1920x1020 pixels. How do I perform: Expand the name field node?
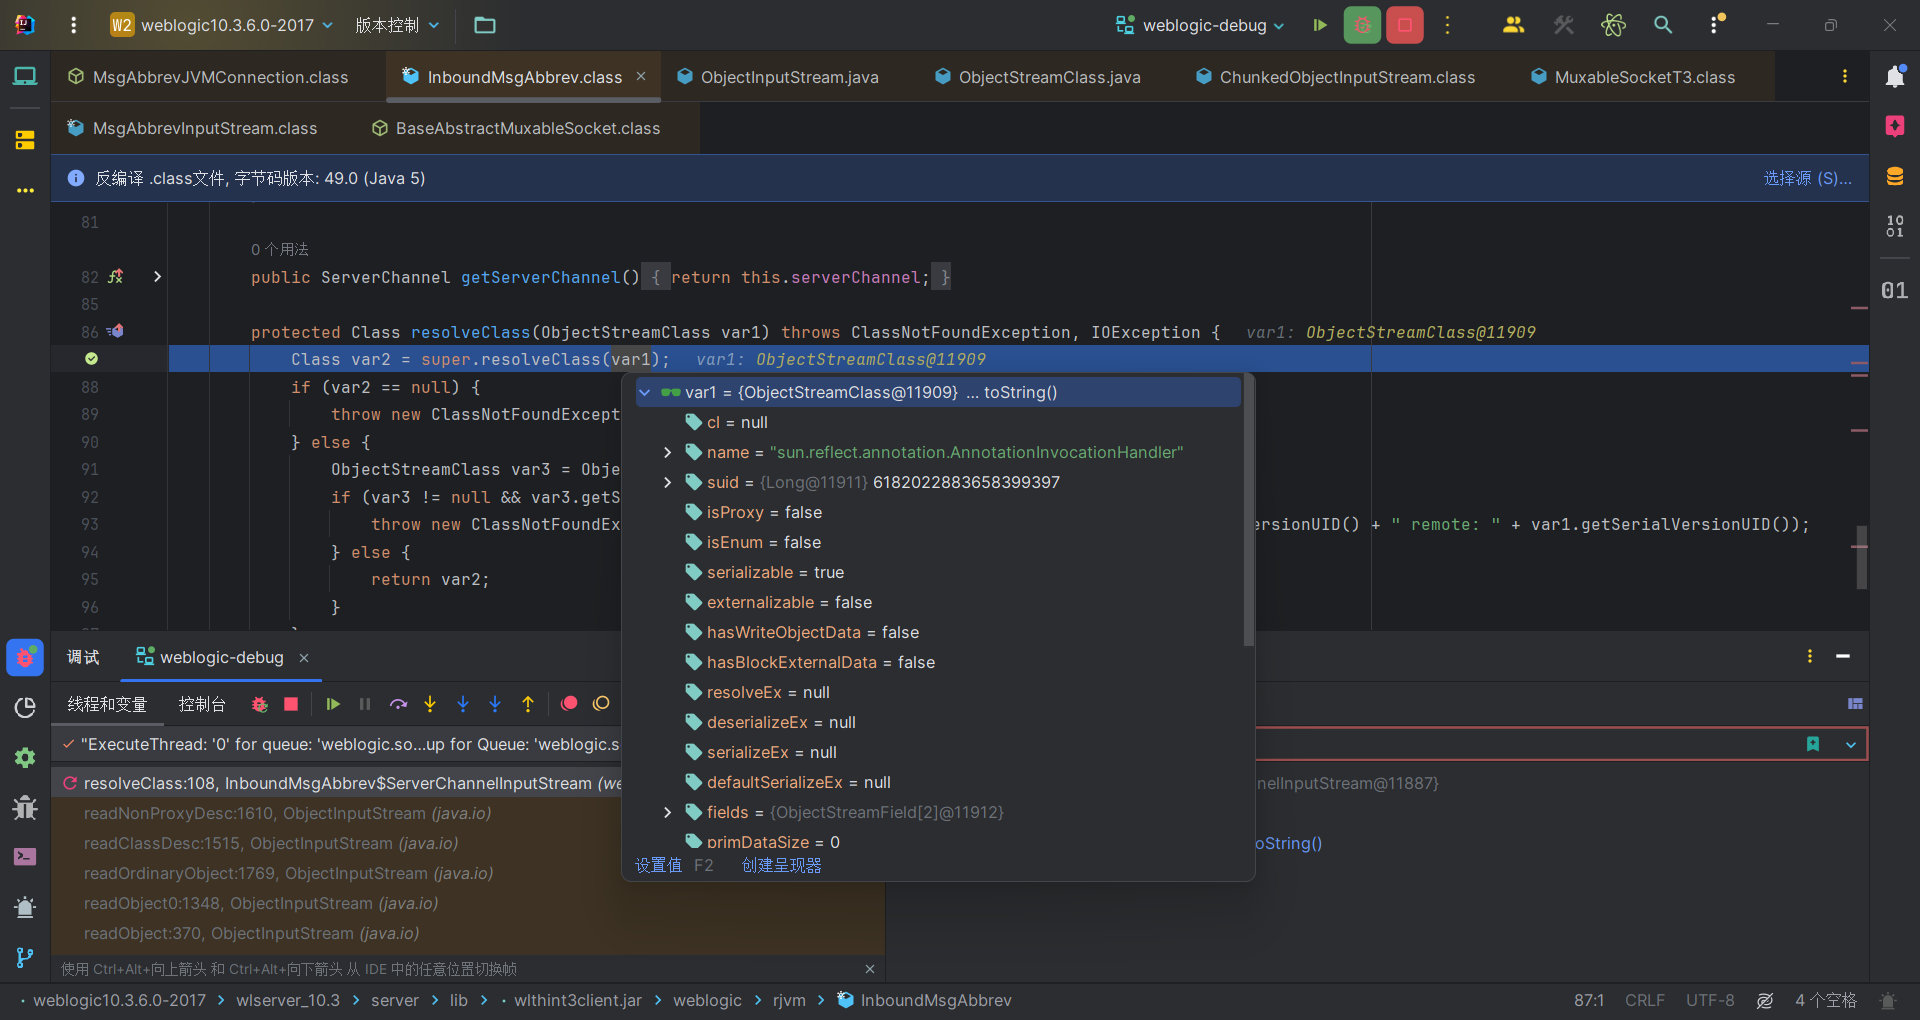tap(668, 452)
